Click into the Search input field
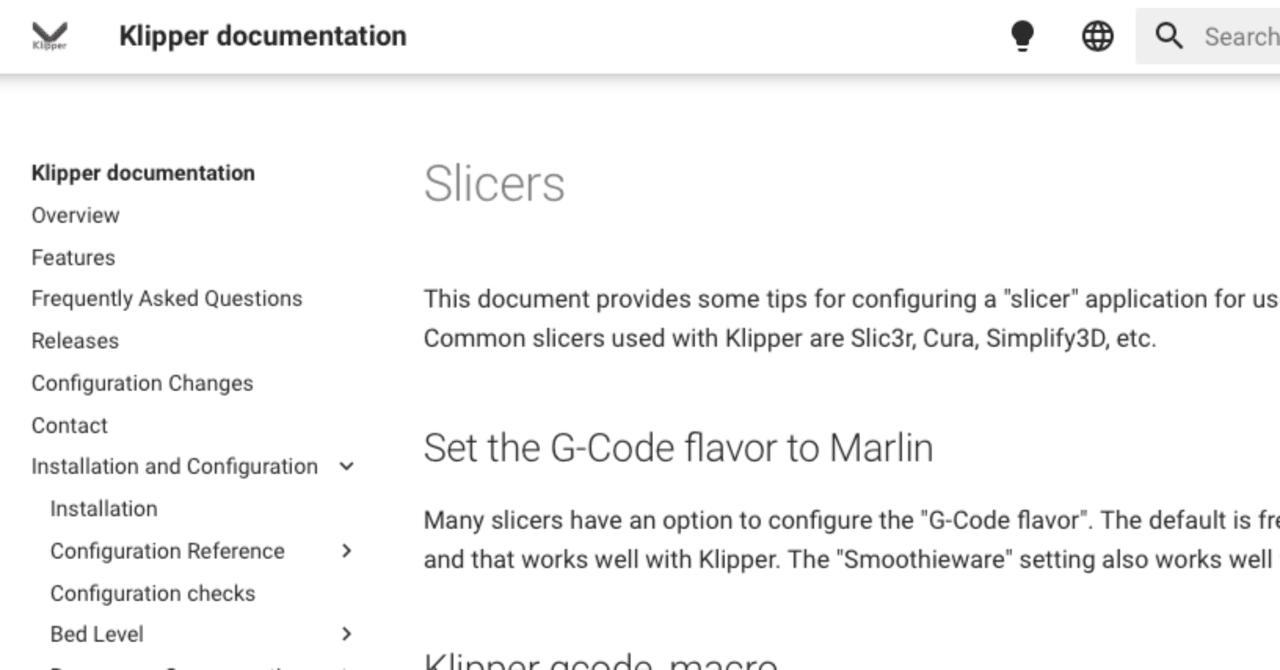This screenshot has height=670, width=1280. pyautogui.click(x=1240, y=37)
